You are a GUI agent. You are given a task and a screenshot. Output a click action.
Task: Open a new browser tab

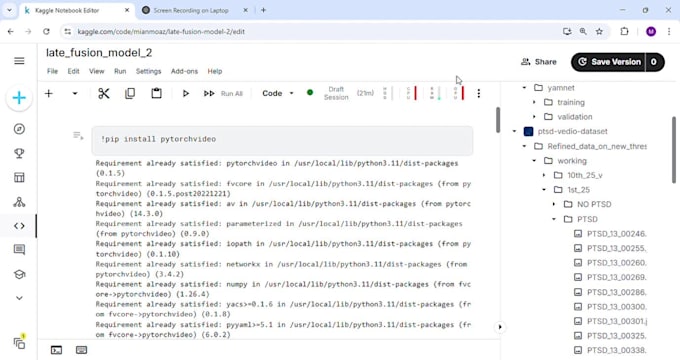pyautogui.click(x=263, y=10)
